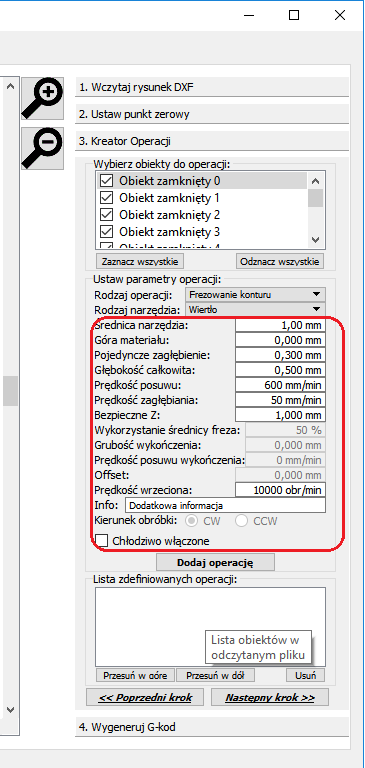The width and height of the screenshot is (365, 768).
Task: Click the Średnica narzędzia field
Action: click(x=280, y=325)
